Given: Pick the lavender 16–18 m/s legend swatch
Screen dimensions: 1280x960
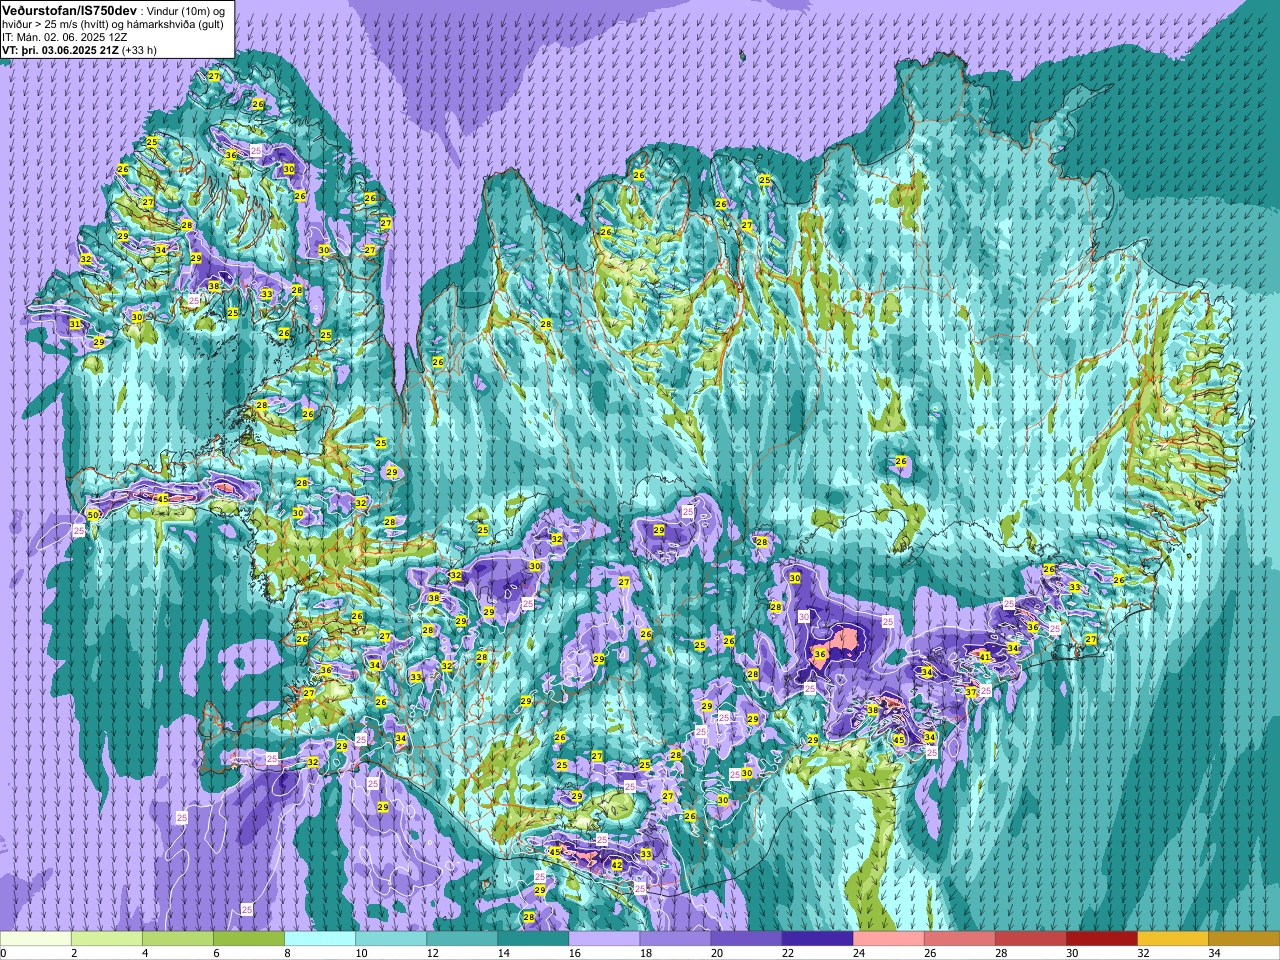Looking at the screenshot, I should (604, 939).
